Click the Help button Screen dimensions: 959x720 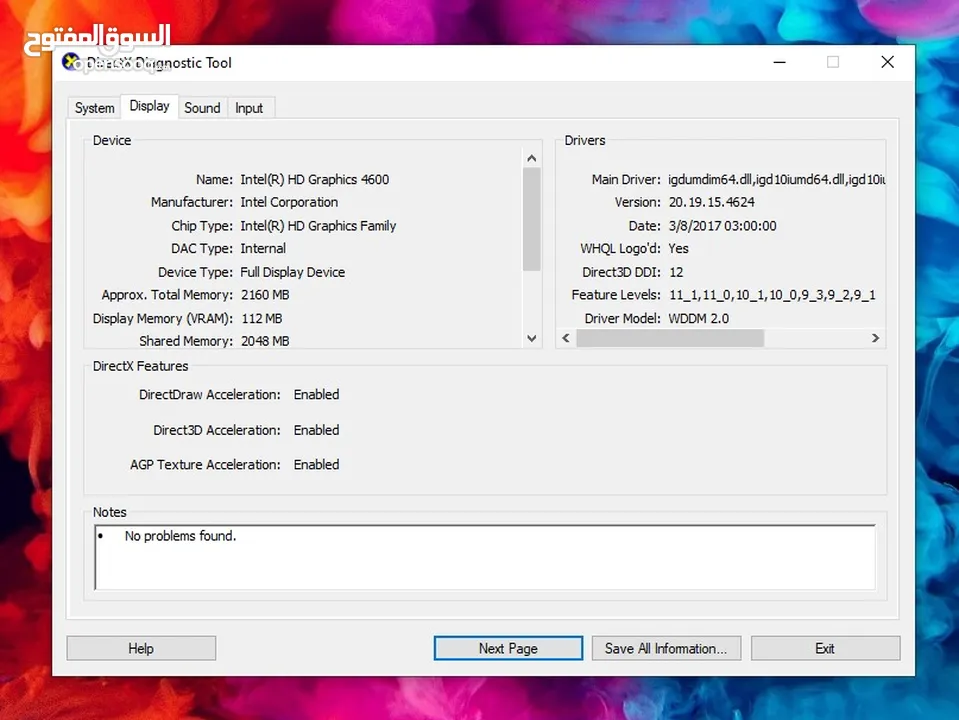[141, 648]
